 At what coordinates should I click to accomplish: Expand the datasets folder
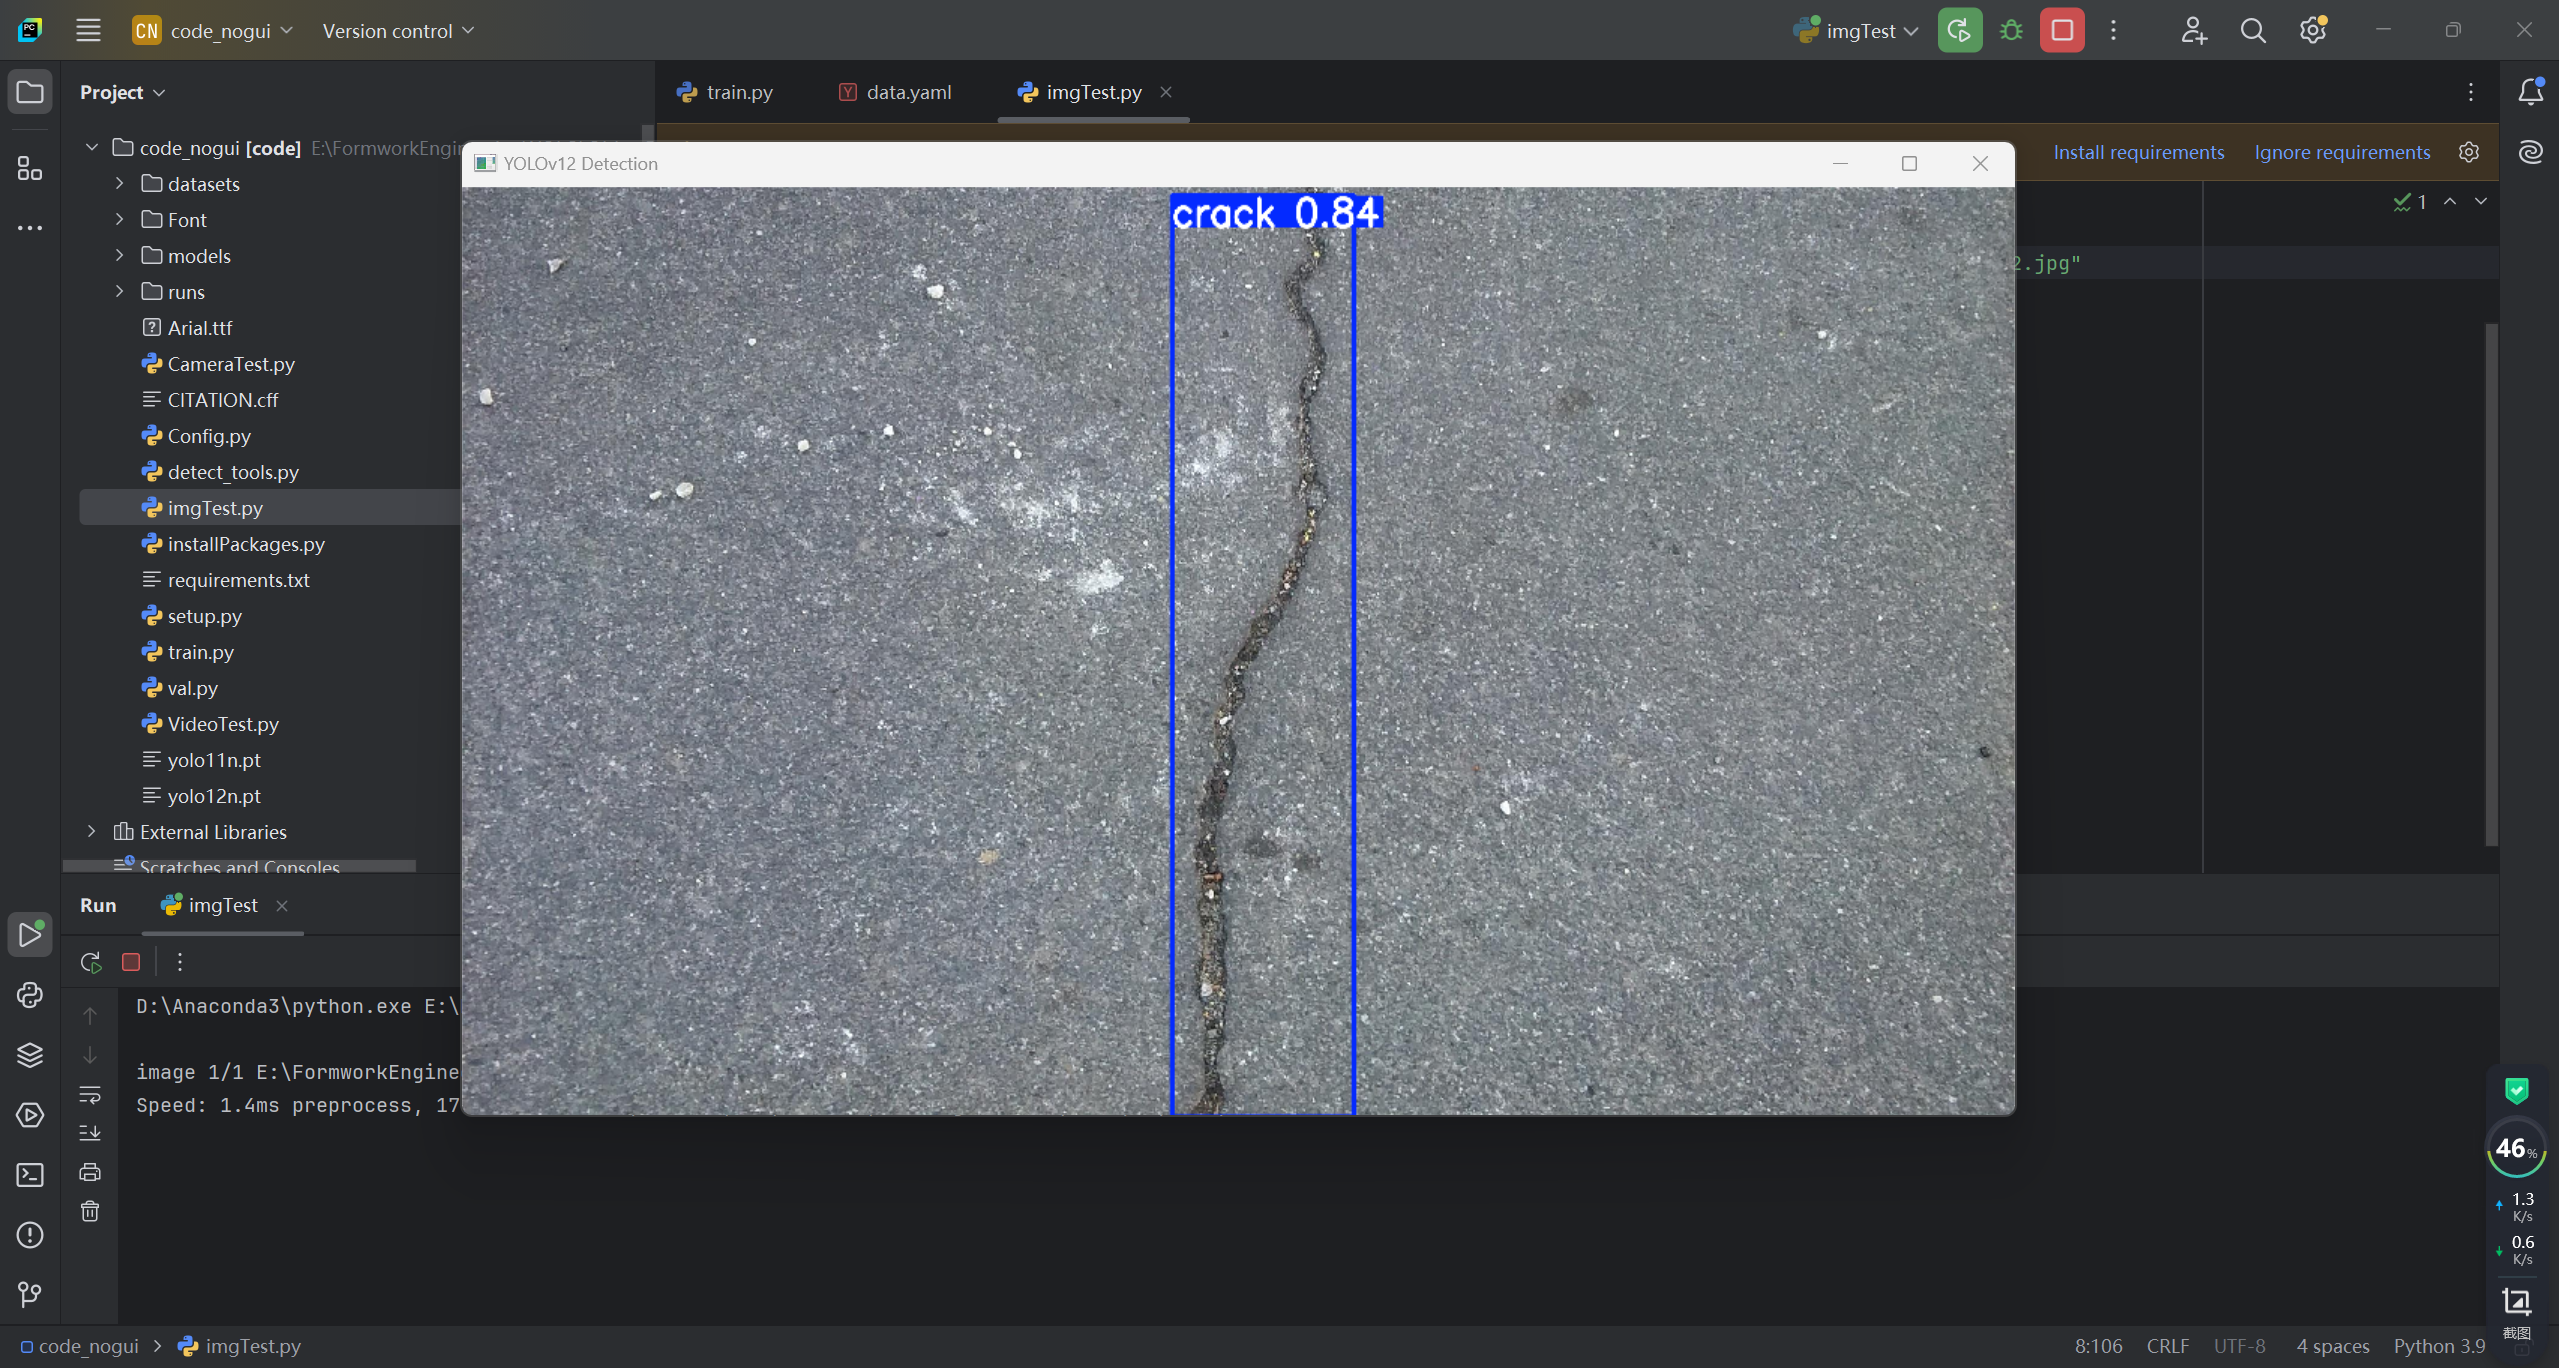[119, 184]
